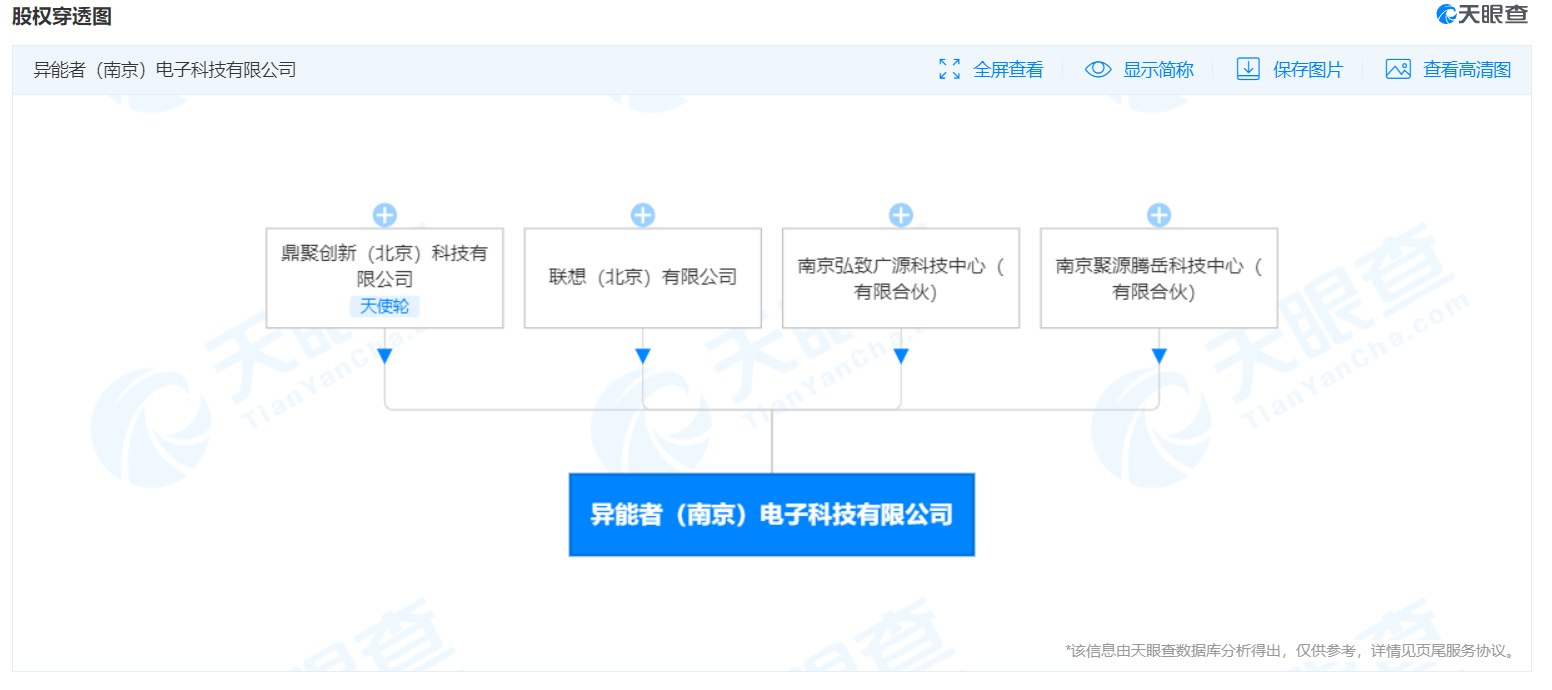
Task: Click the blue arrow below 南京弘致广源 node
Action: pos(901,356)
